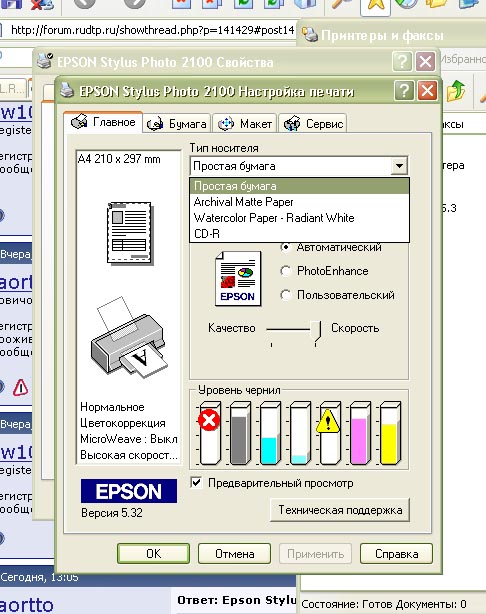Image resolution: width=486 pixels, height=614 pixels.
Task: Click green up-arrow folder icon in Принтеры window
Action: click(x=456, y=90)
